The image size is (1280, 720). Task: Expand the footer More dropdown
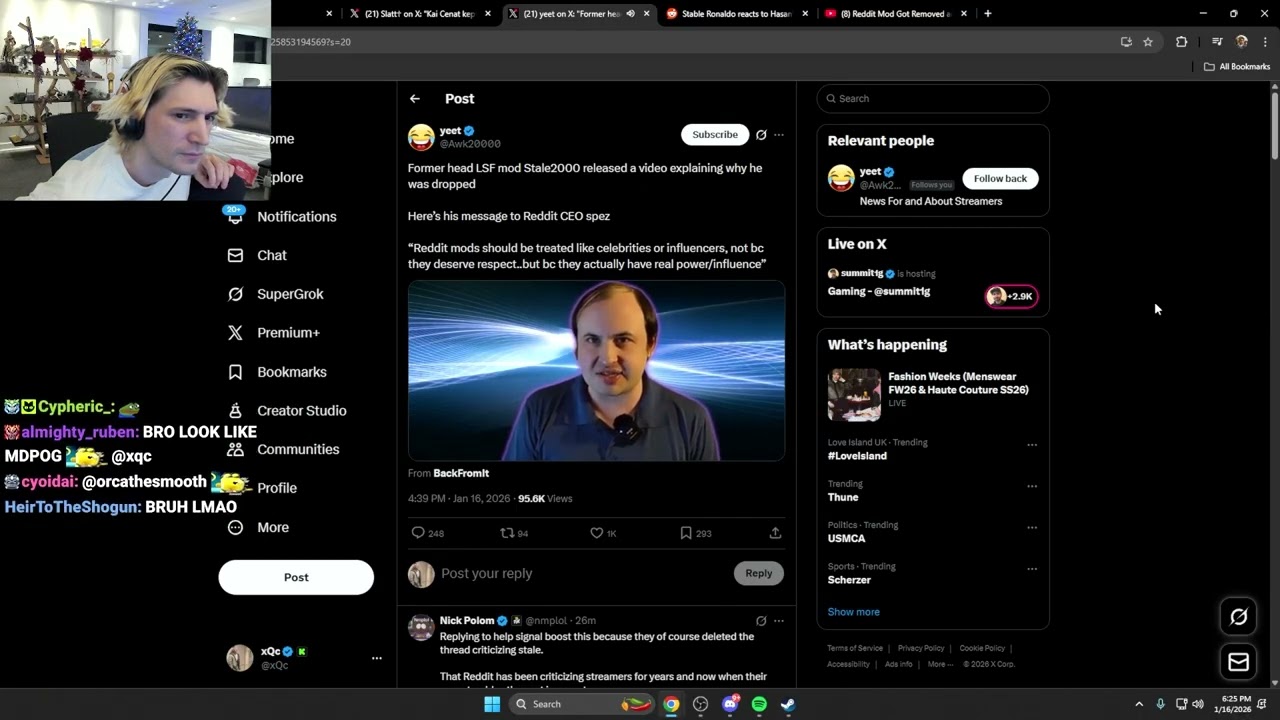point(940,664)
